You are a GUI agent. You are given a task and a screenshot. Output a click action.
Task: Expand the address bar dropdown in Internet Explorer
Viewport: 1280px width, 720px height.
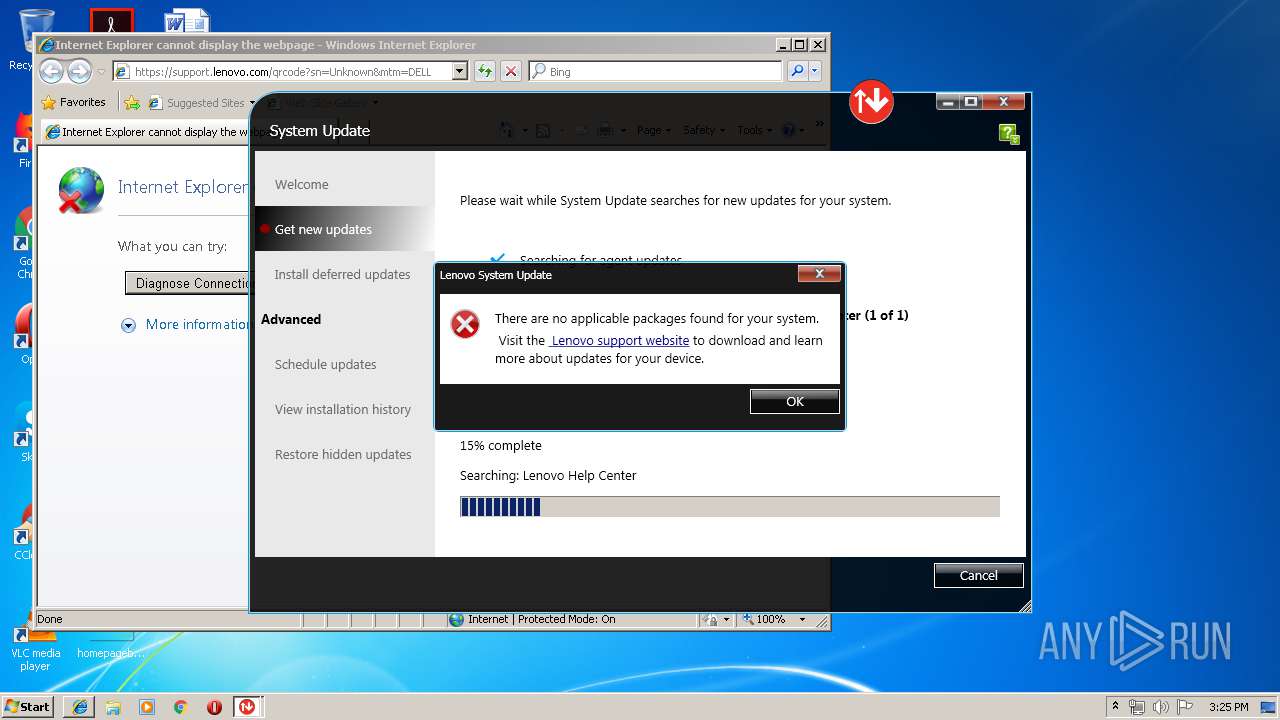pyautogui.click(x=460, y=71)
